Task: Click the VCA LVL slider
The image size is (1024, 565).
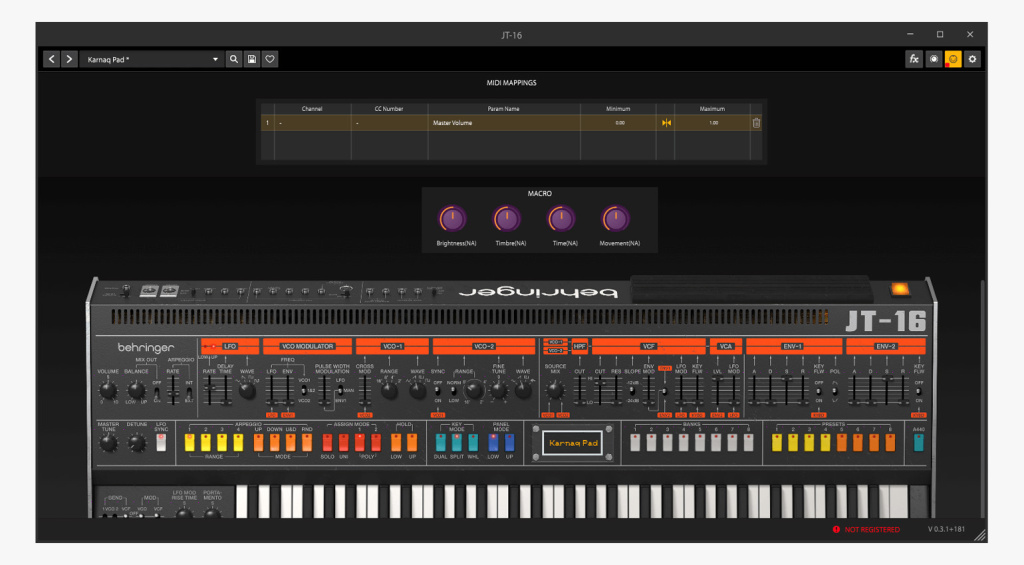Action: coord(718,390)
